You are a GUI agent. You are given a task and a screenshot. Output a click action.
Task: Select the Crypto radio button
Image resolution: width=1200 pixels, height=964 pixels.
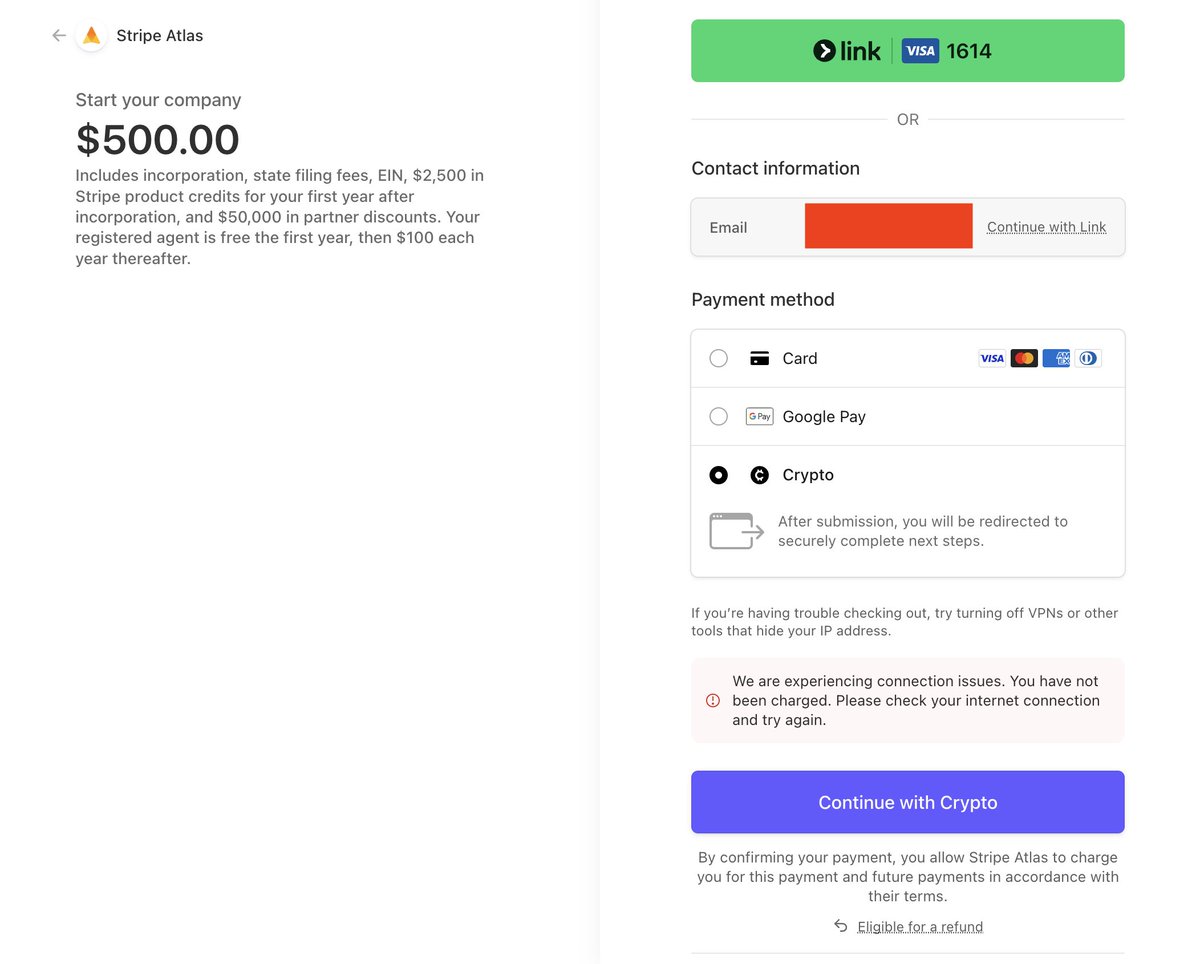(719, 475)
